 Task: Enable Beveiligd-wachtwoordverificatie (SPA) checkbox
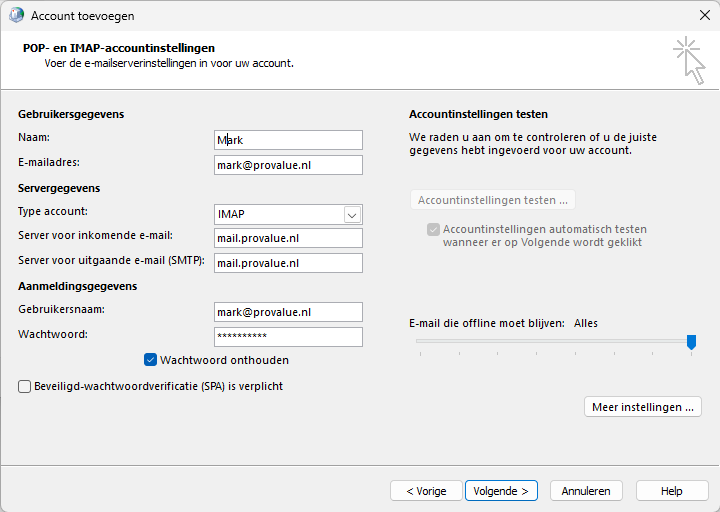(x=24, y=387)
